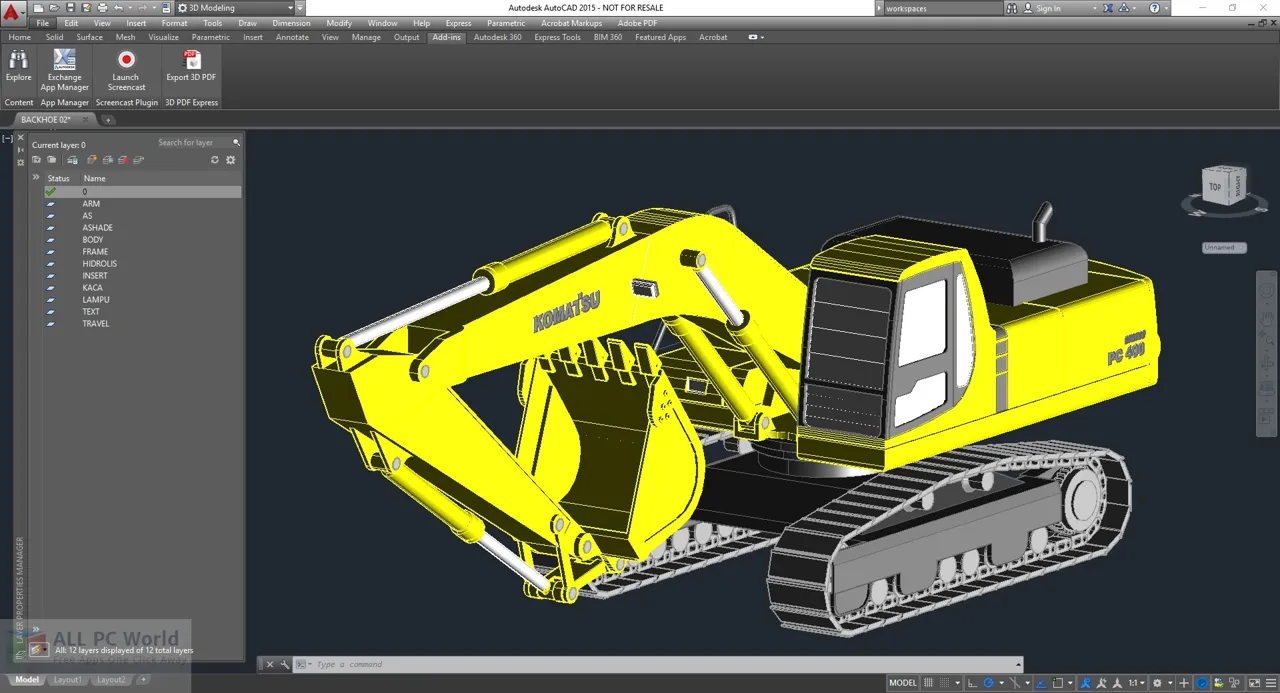Select the KACA layer row

pos(141,288)
